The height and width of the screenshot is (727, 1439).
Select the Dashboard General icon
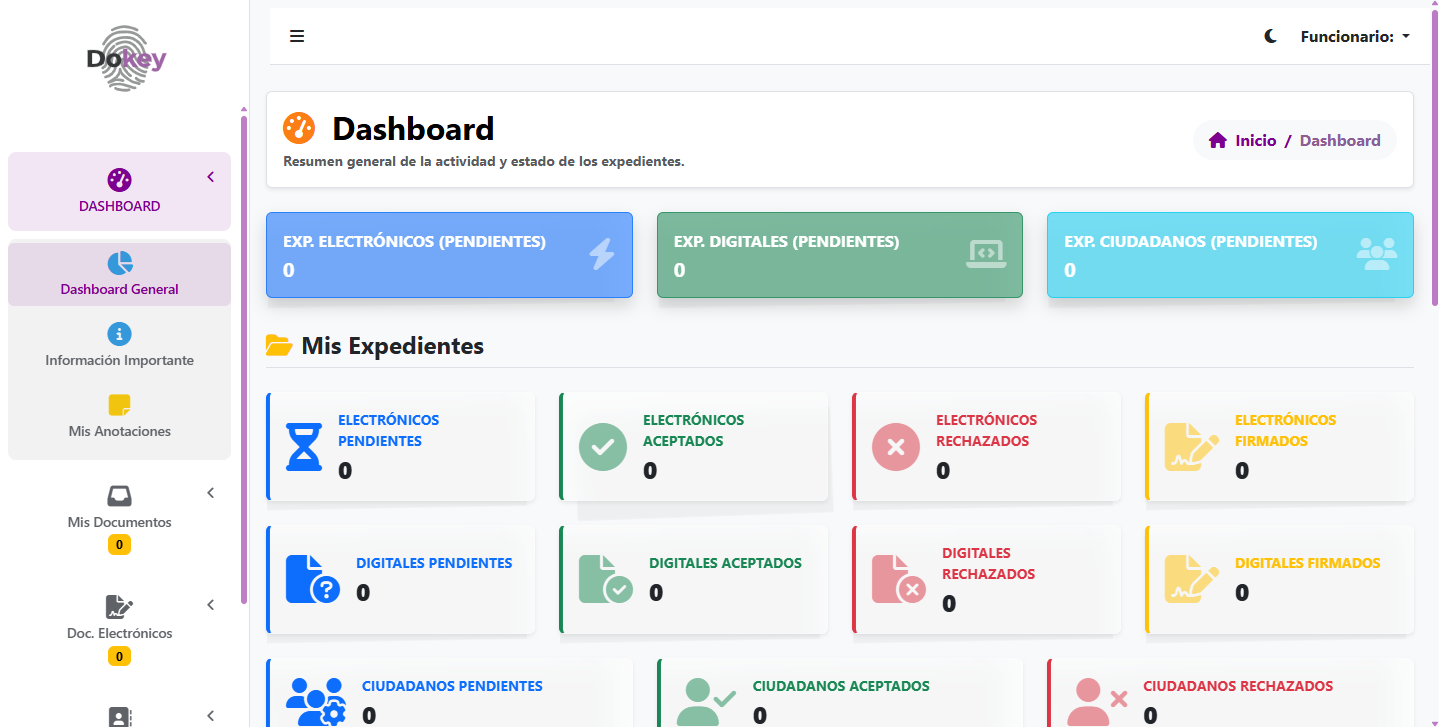(120, 262)
